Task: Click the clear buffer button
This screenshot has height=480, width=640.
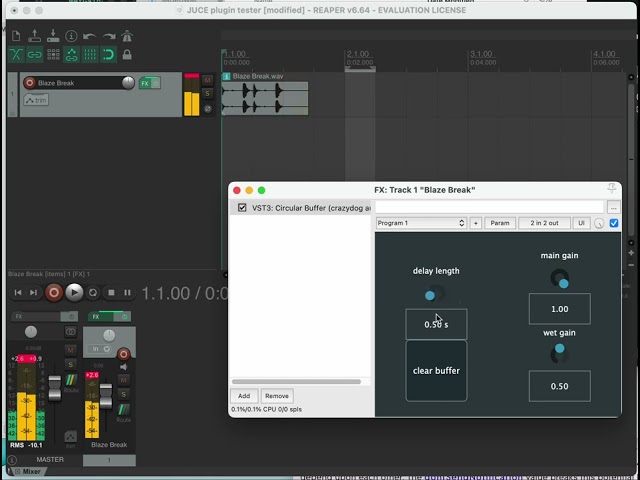Action: click(436, 371)
